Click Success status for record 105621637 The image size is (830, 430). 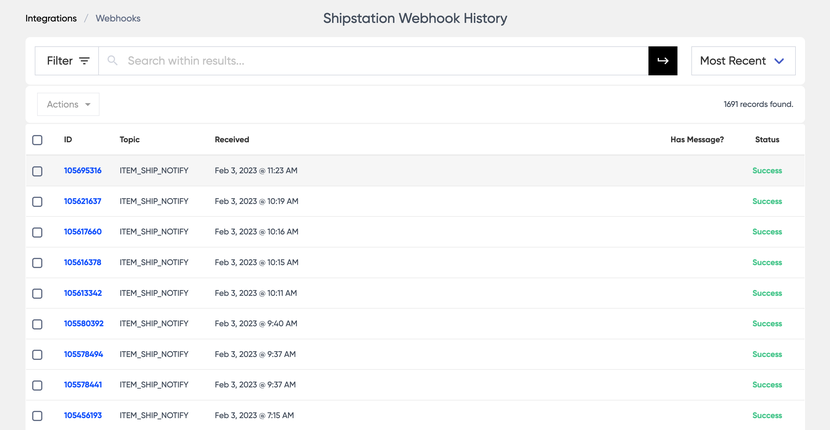(767, 201)
